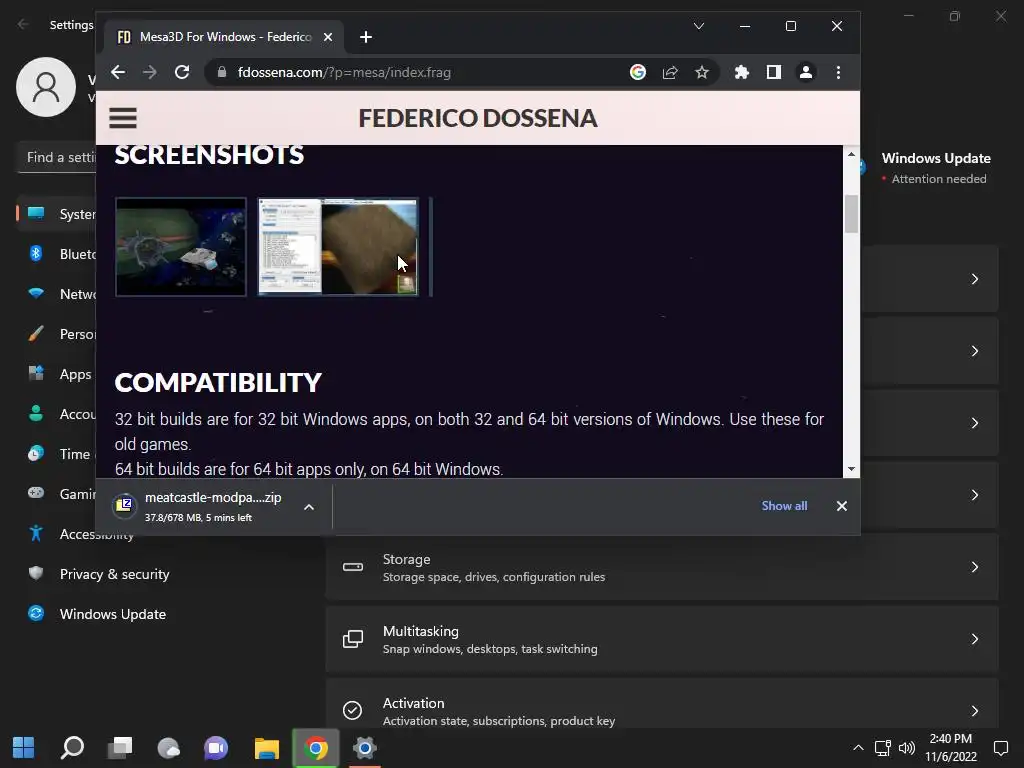Open Storage in Settings
The height and width of the screenshot is (768, 1024).
(x=662, y=568)
